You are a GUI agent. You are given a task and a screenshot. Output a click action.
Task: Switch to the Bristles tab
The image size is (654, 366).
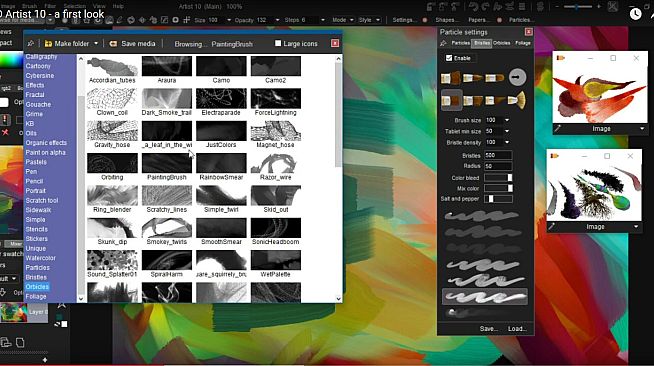tap(482, 43)
